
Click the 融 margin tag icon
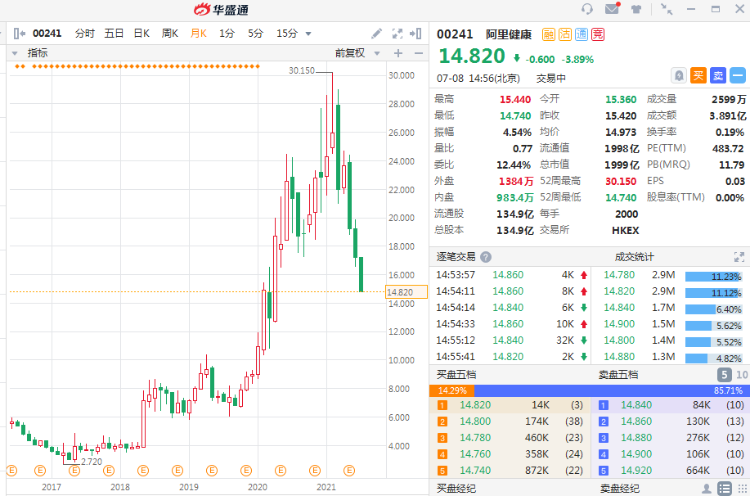pos(548,34)
